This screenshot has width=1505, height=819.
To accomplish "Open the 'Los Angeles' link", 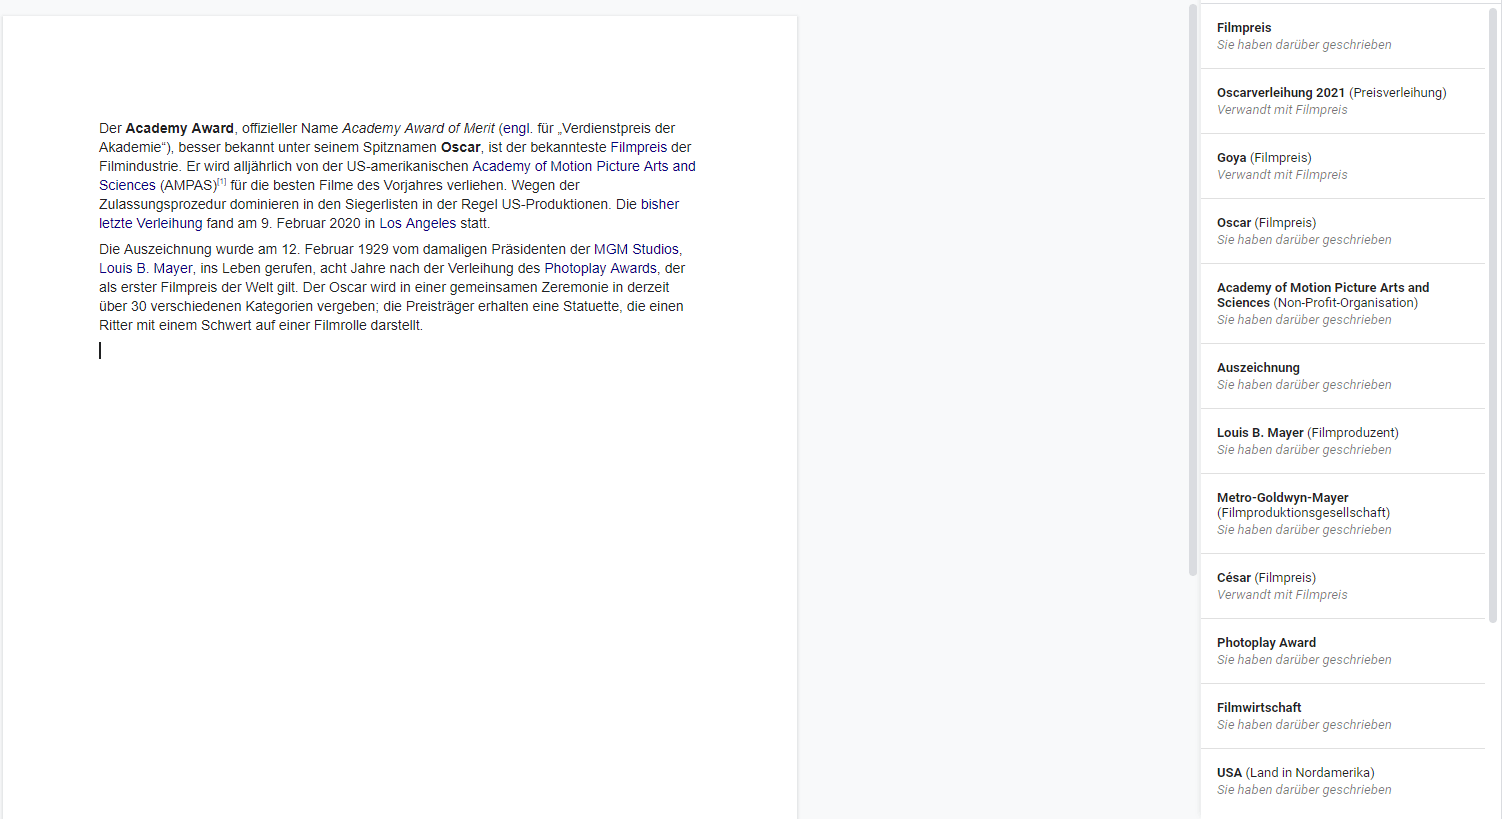I will click(417, 223).
